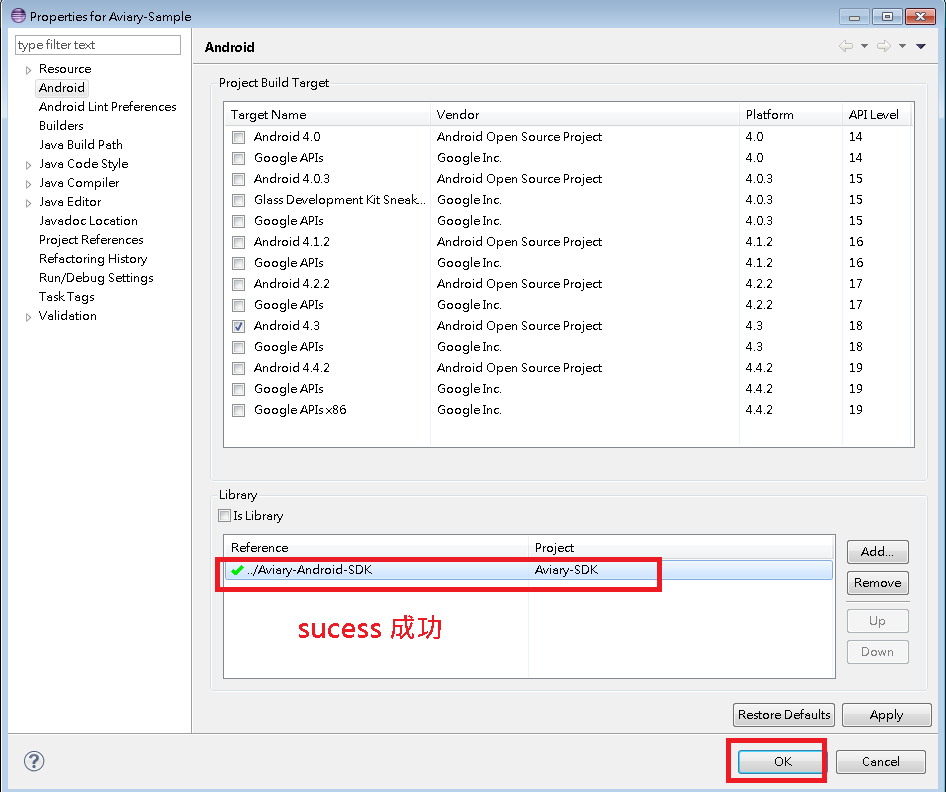The width and height of the screenshot is (946, 792).
Task: Open the Project References page
Action: [91, 239]
